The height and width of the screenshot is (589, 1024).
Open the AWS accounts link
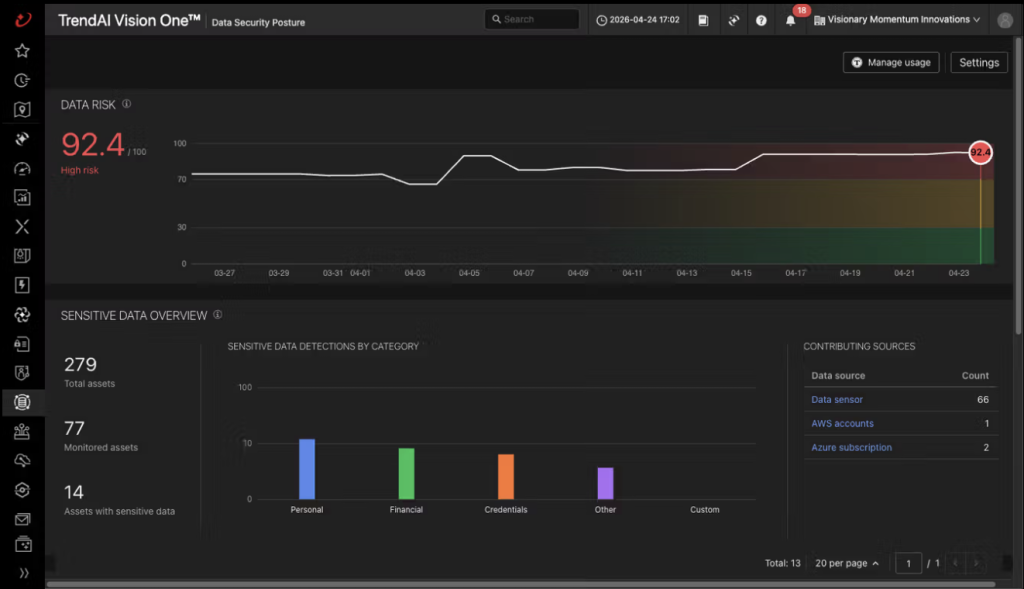(842, 424)
